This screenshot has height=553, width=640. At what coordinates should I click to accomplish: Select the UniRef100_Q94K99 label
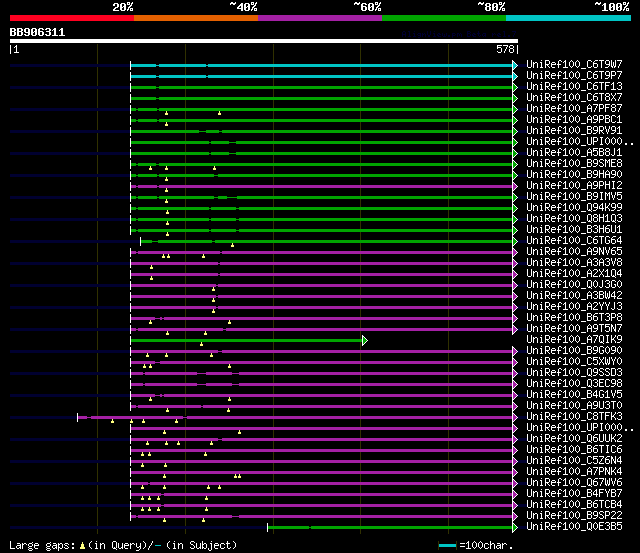coord(574,208)
